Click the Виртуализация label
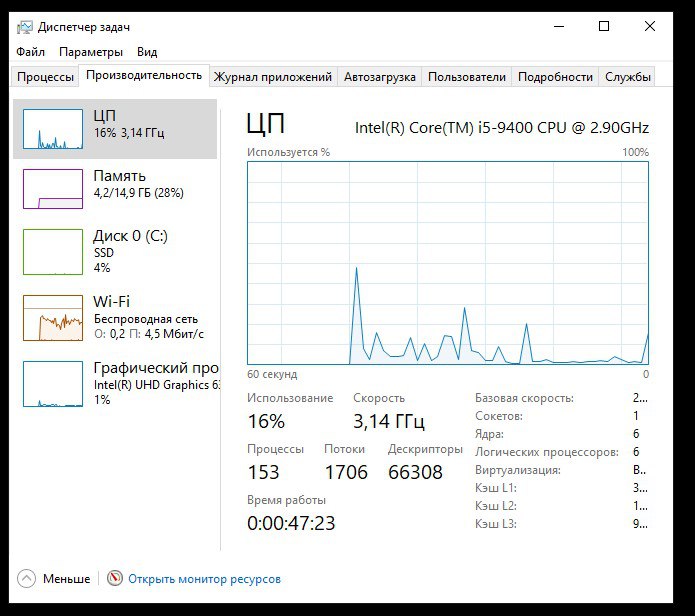This screenshot has height=616, width=695. pos(518,470)
